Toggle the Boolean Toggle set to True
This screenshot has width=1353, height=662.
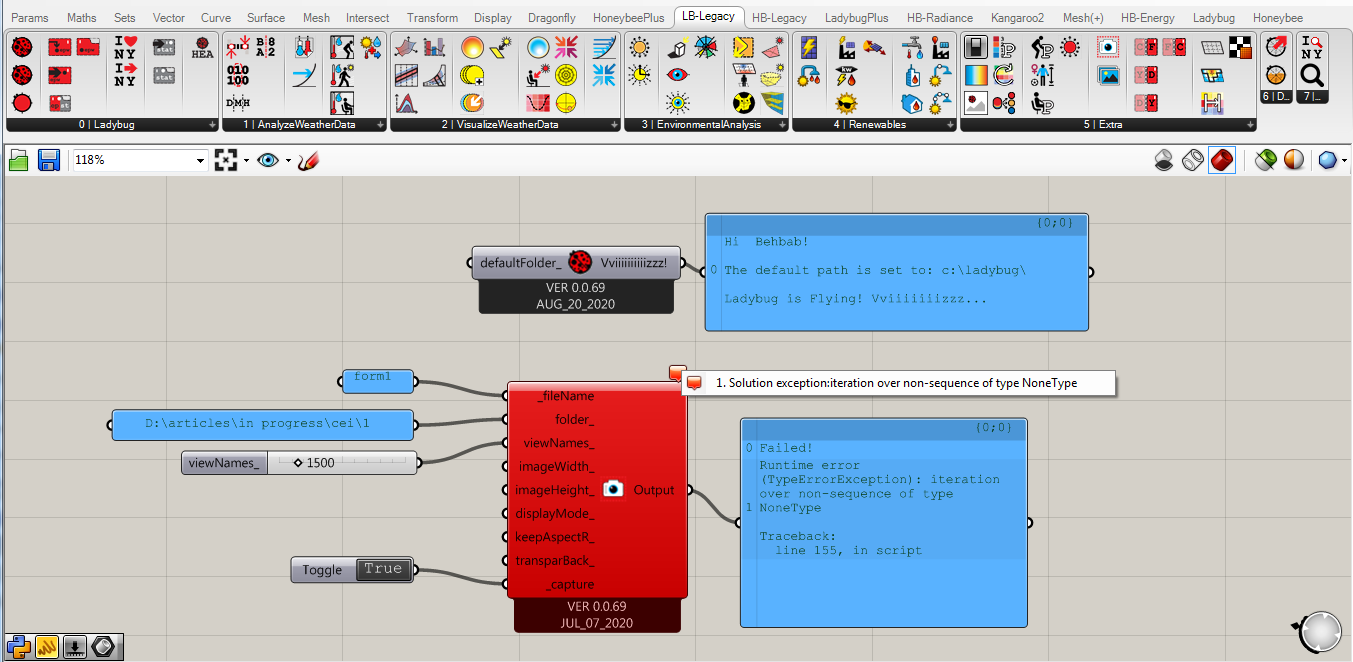click(x=352, y=570)
